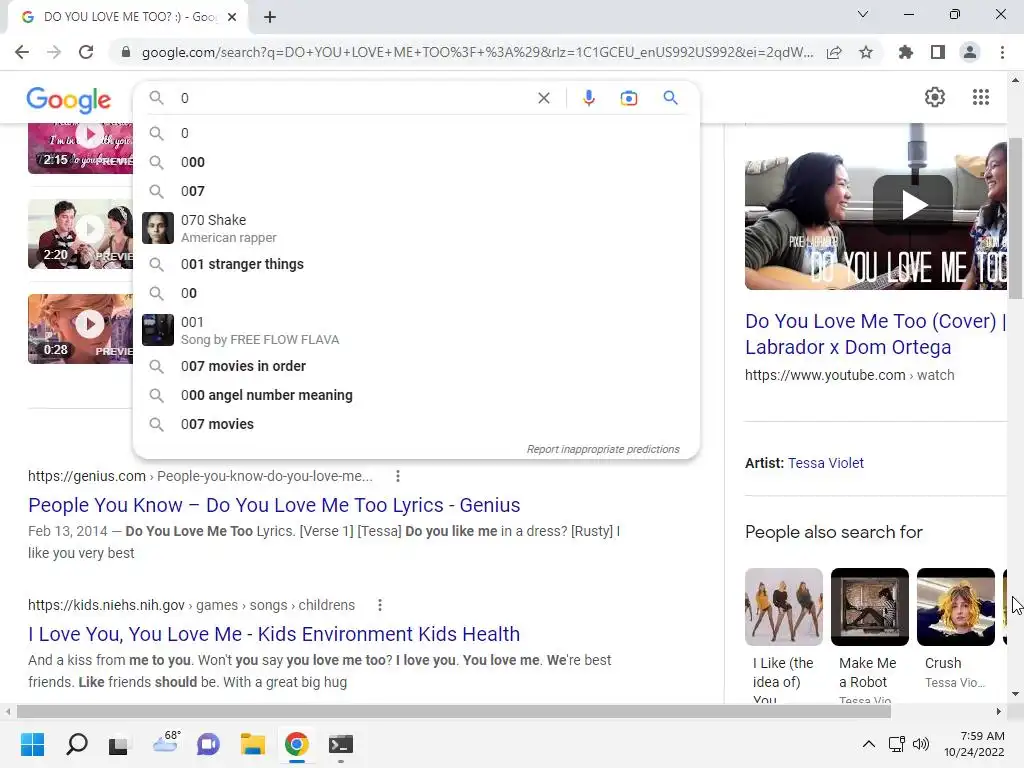Go back to the previous page
Image resolution: width=1024 pixels, height=768 pixels.
click(22, 52)
